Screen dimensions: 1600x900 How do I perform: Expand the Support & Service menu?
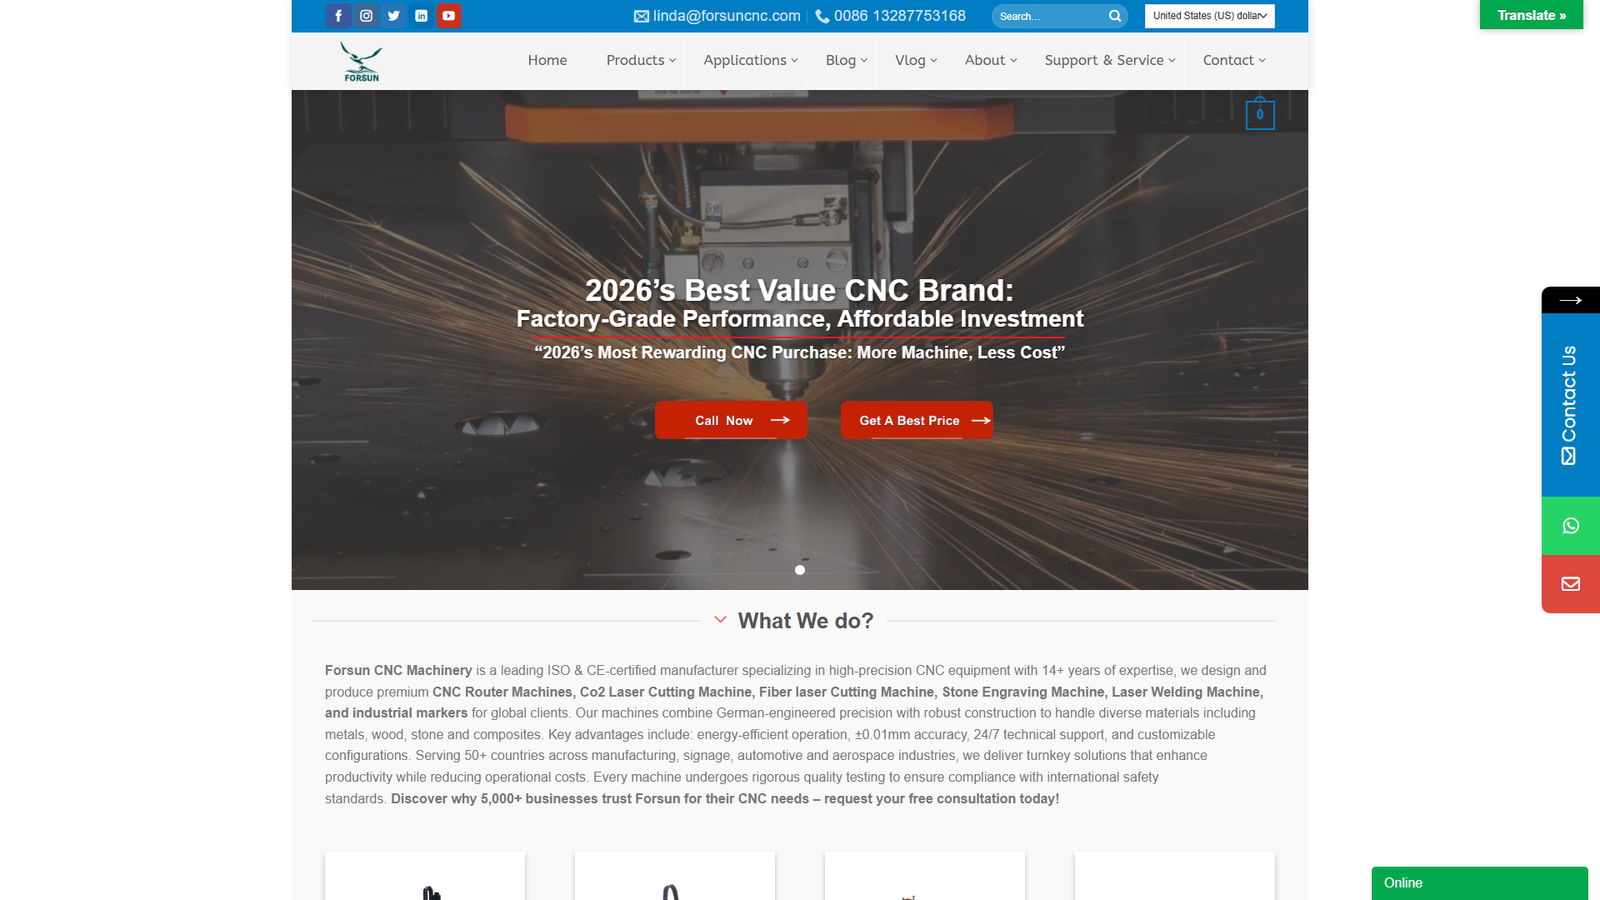point(1110,60)
